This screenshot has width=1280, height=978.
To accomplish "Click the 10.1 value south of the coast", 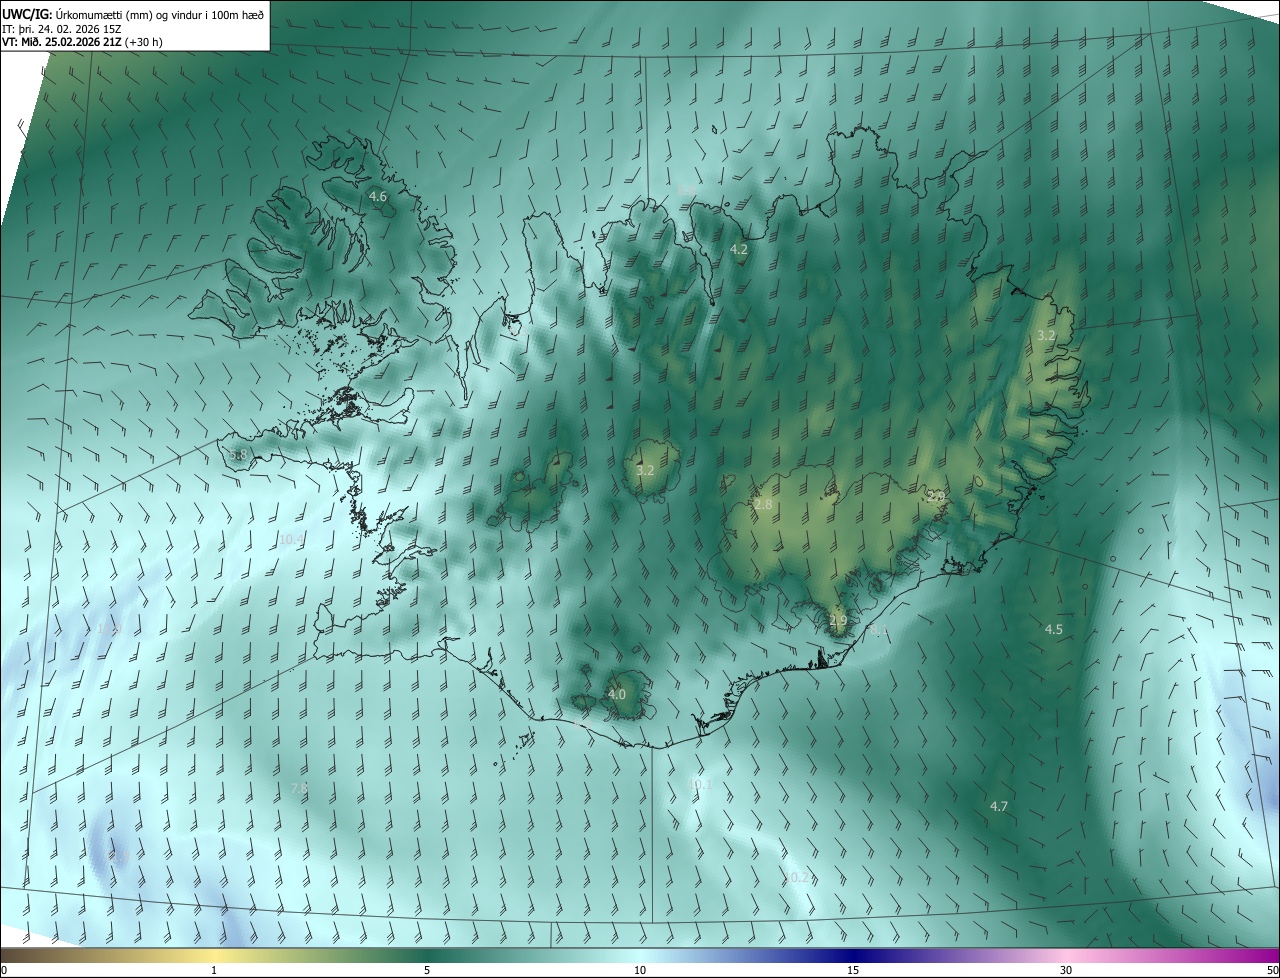I will click(x=700, y=785).
